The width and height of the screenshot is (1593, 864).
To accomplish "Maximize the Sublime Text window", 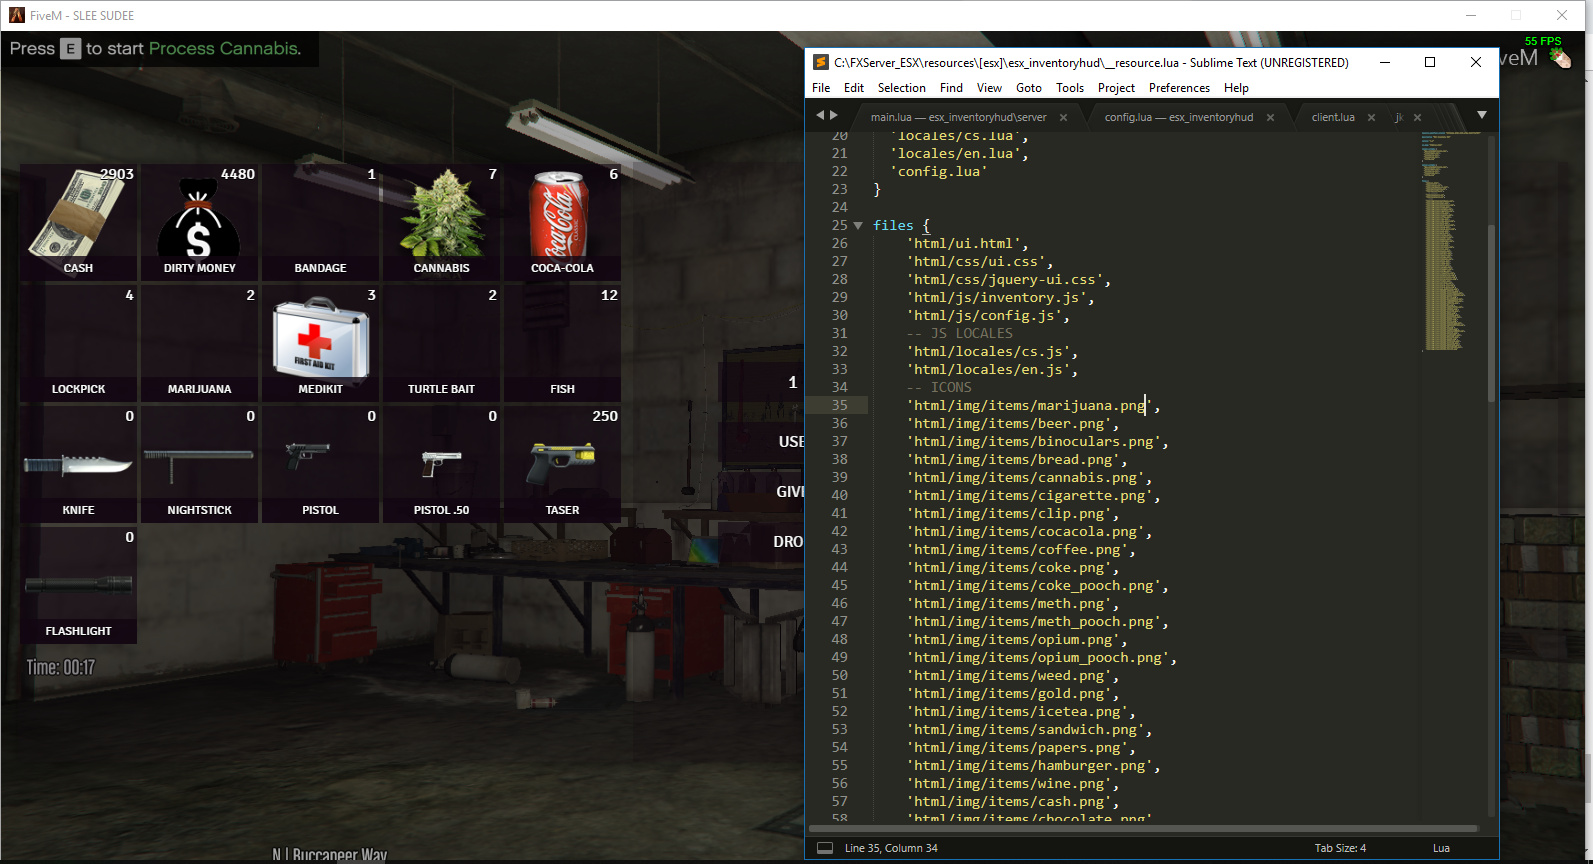I will tap(1430, 62).
